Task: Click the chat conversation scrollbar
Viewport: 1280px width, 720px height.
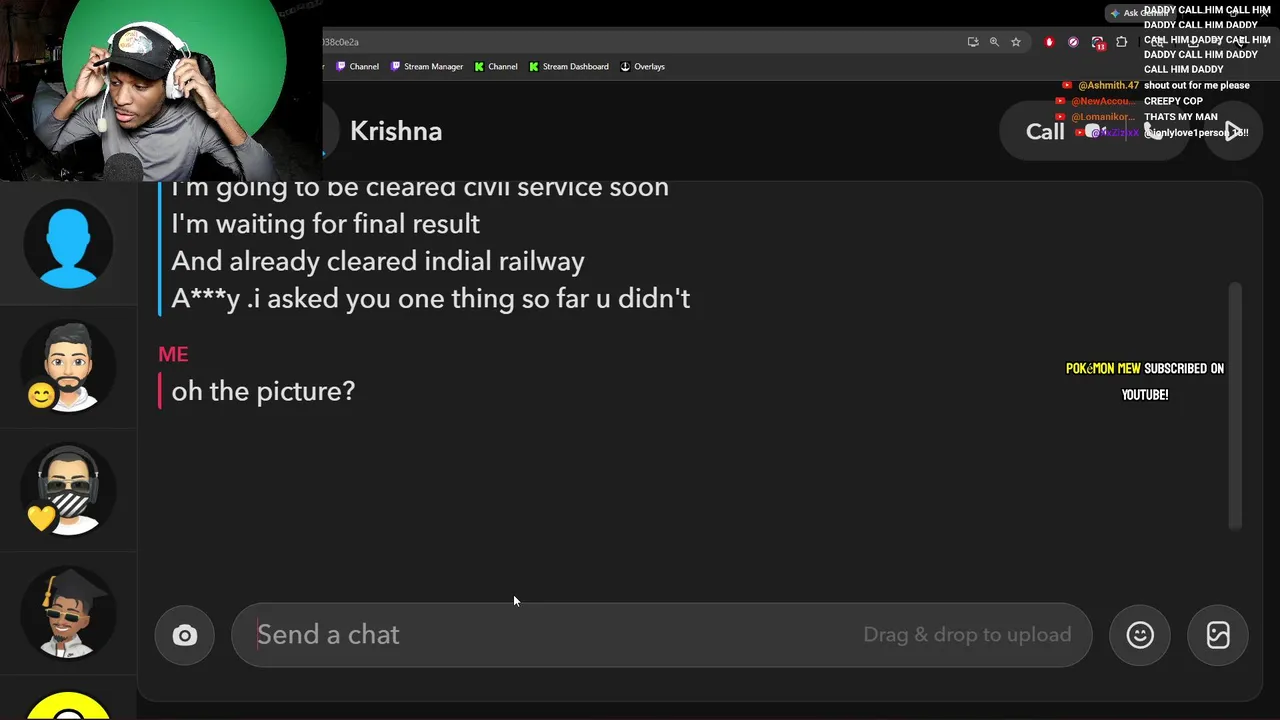Action: [1236, 405]
